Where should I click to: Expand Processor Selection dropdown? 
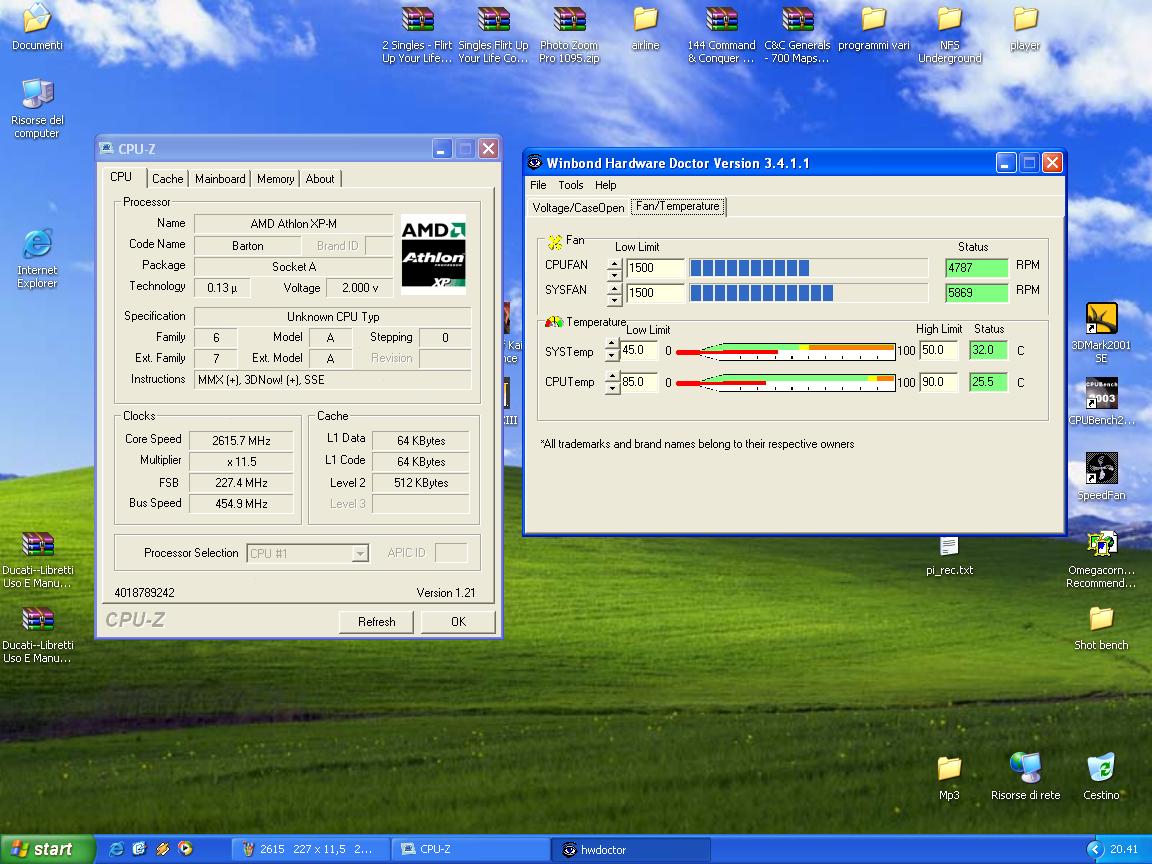coord(359,553)
